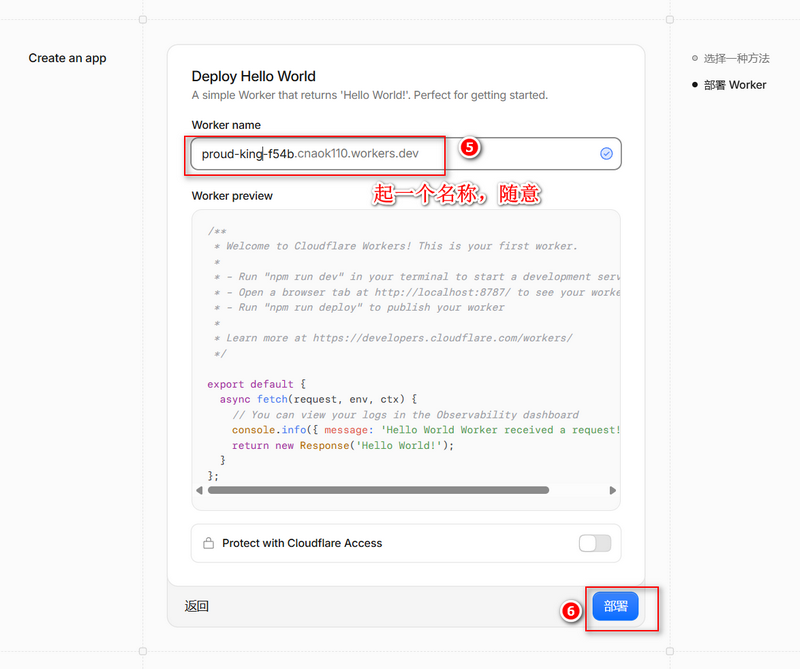The image size is (800, 669).
Task: Select the 部署 Worker step
Action: pyautogui.click(x=735, y=85)
